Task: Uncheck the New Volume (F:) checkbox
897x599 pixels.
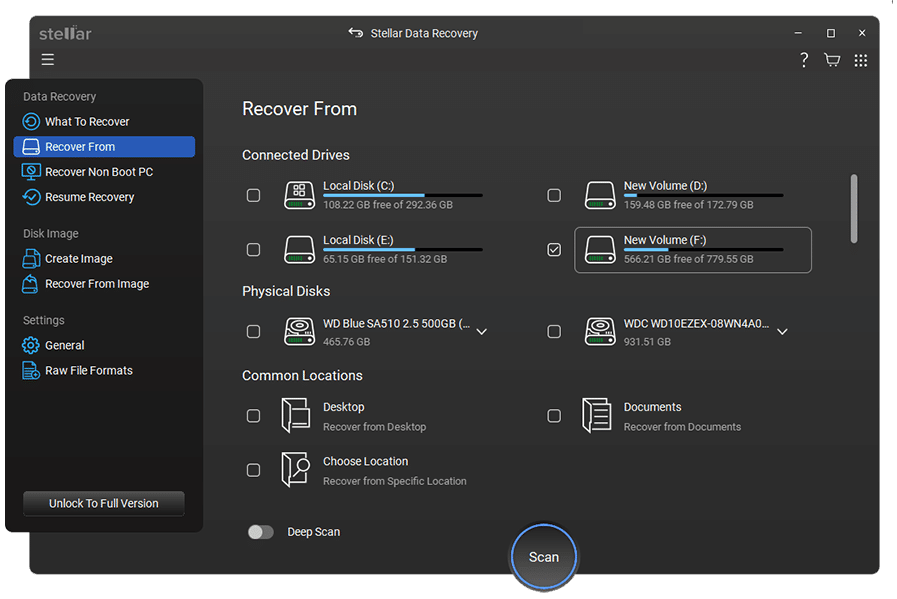Action: [x=554, y=250]
